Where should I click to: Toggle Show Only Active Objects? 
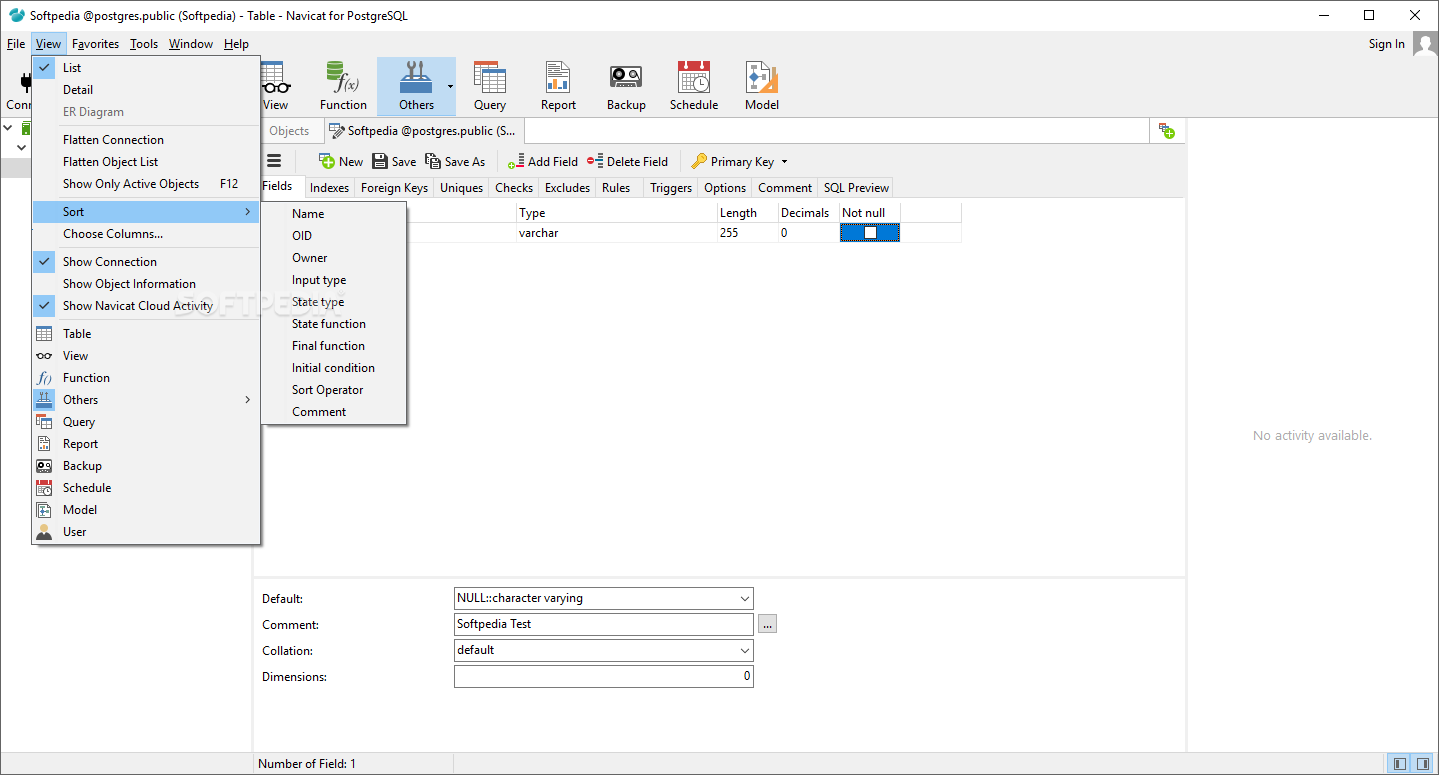146,184
